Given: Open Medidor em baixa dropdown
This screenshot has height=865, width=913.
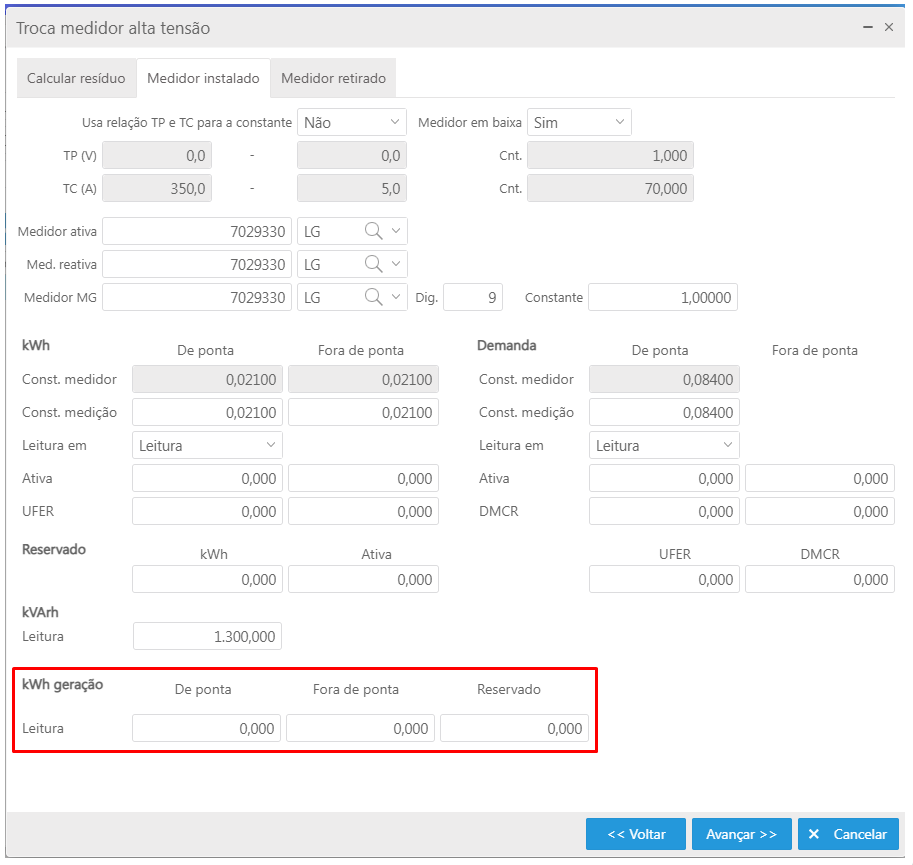Looking at the screenshot, I should point(579,122).
